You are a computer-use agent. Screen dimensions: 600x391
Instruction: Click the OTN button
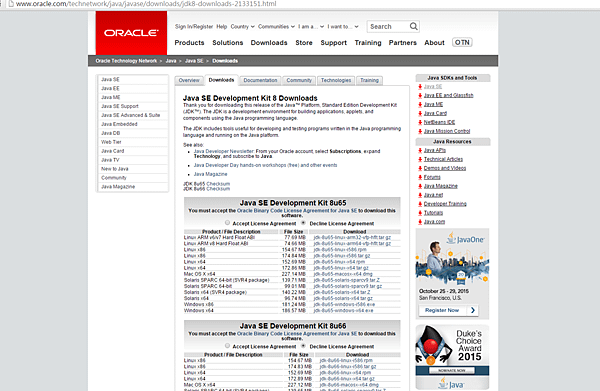pos(462,42)
